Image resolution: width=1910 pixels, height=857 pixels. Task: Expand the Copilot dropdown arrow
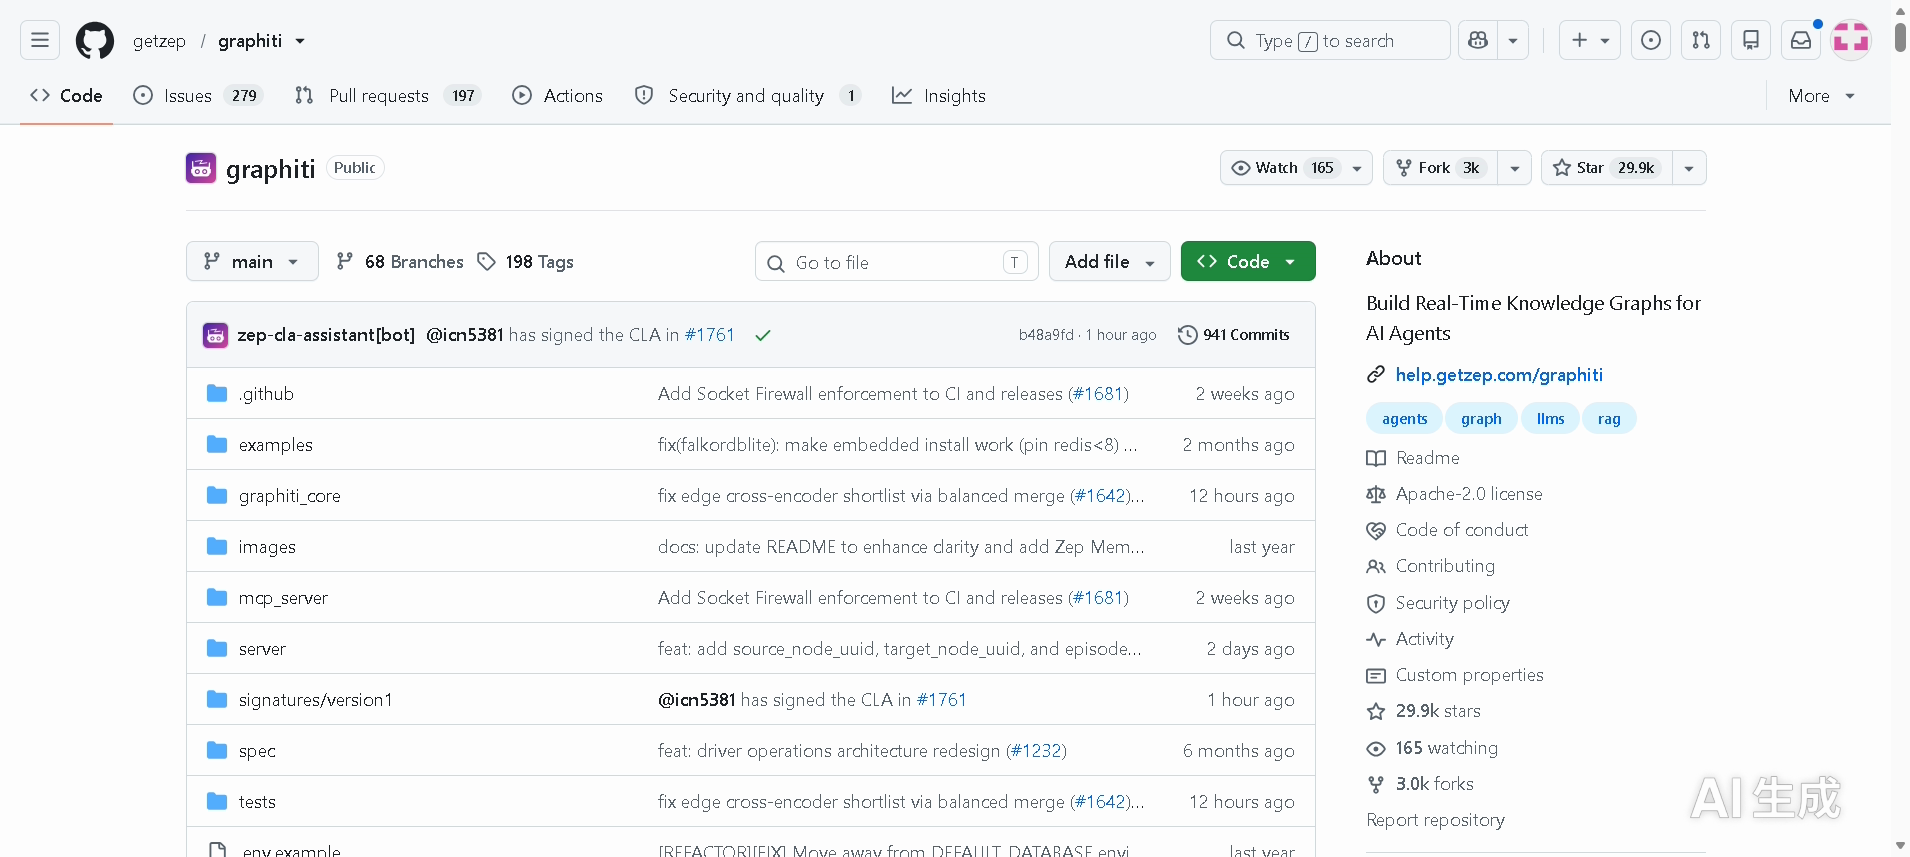click(x=1513, y=40)
